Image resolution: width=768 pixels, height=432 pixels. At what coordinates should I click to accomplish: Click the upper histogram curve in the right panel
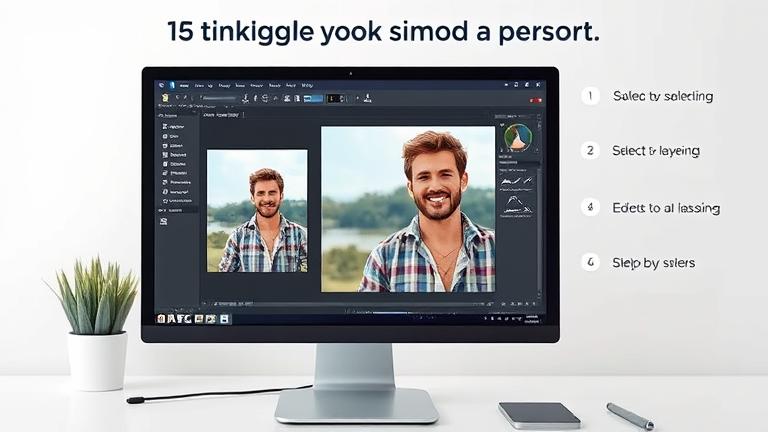516,182
